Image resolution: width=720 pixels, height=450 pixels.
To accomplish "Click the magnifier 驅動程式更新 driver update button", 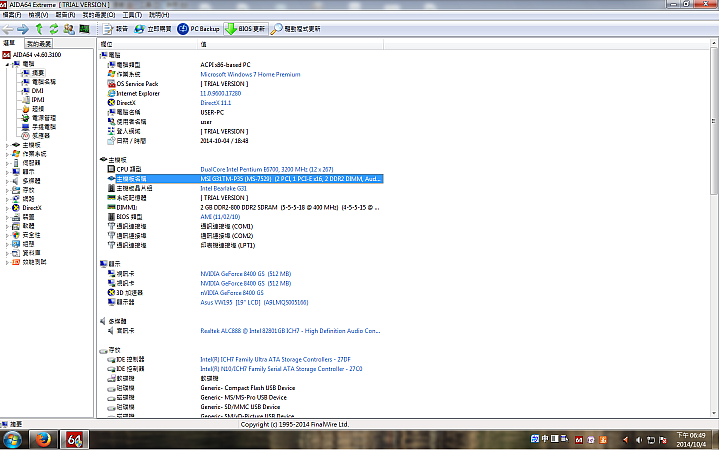I will pos(296,29).
